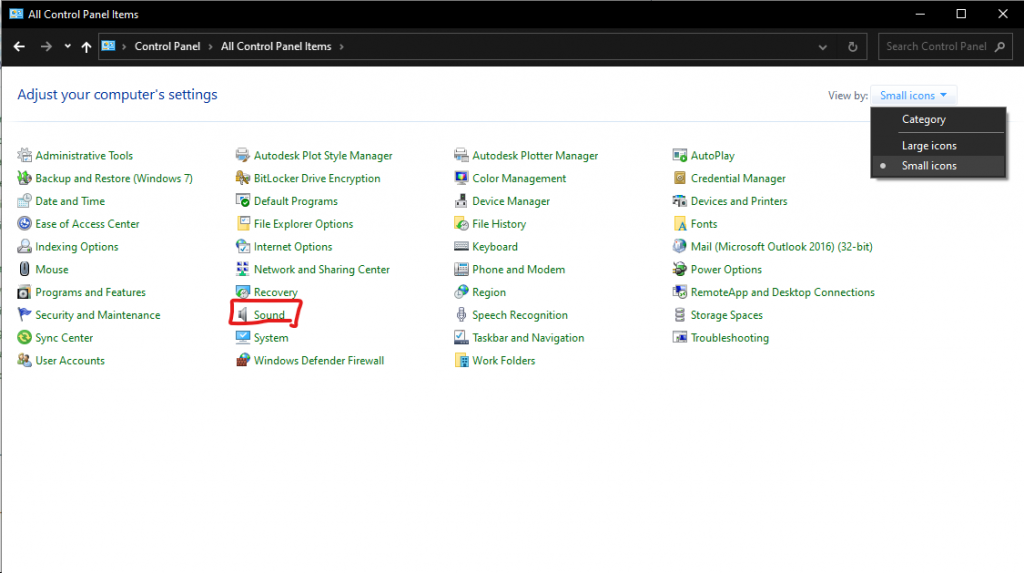The height and width of the screenshot is (573, 1024).
Task: Expand chevron after Control Panel breadcrumb
Action: (210, 46)
